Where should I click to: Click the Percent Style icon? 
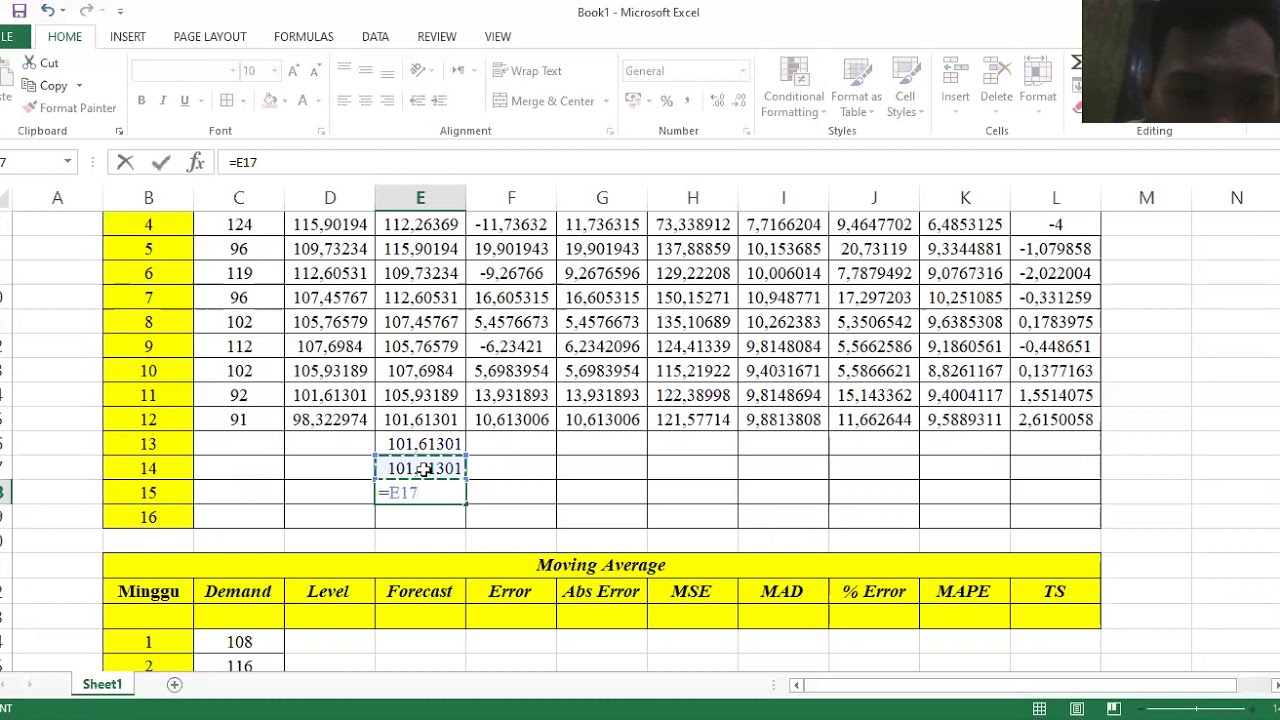667,101
